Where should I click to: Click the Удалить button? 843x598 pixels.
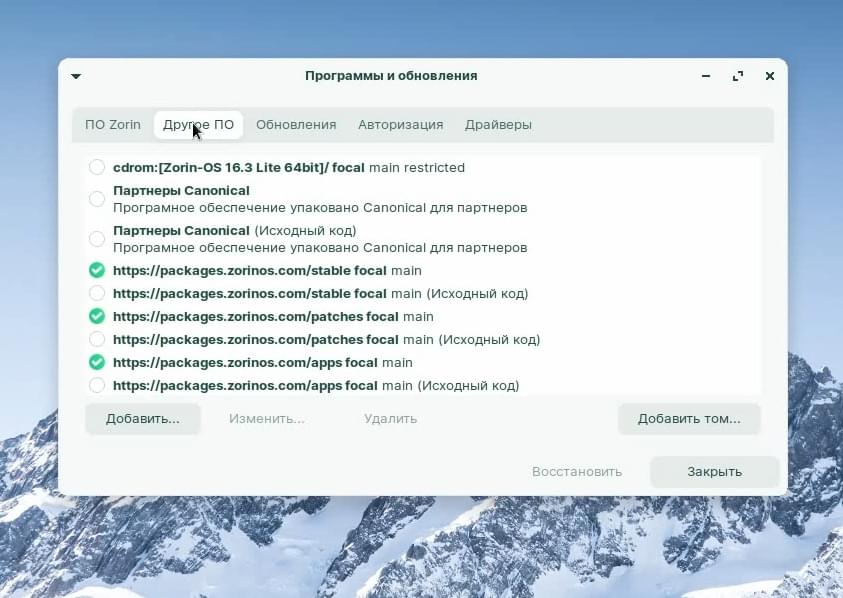point(390,419)
